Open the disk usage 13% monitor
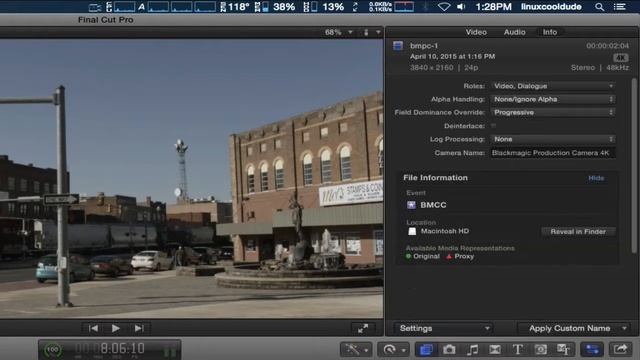 coord(324,7)
